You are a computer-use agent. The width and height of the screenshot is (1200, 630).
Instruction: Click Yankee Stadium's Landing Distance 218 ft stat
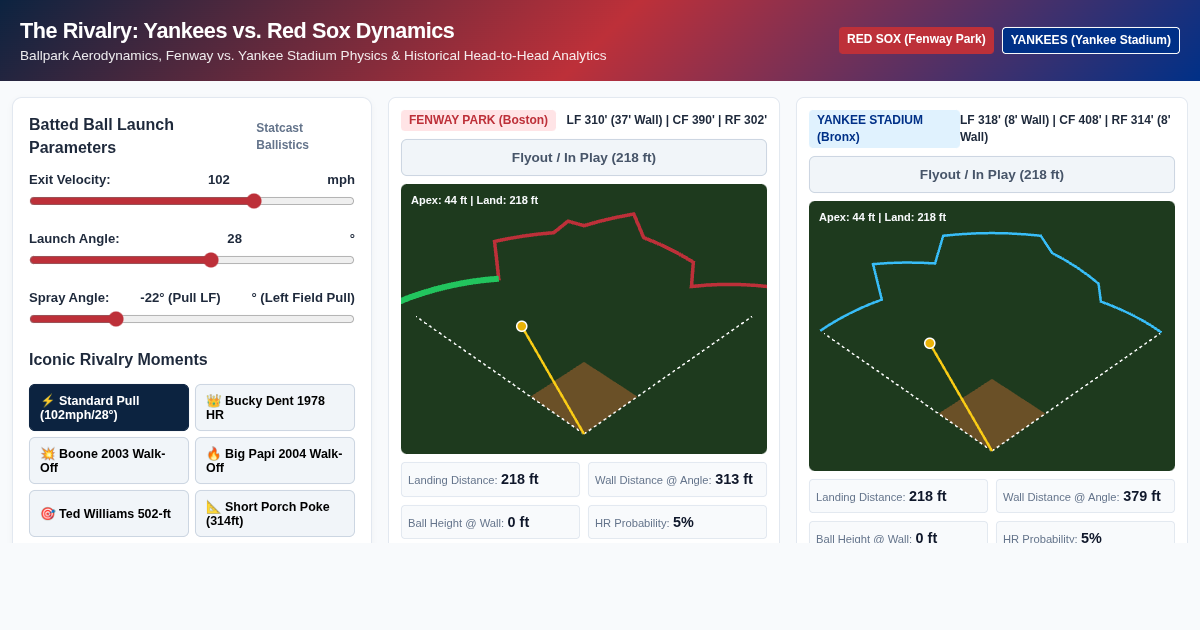pyautogui.click(x=898, y=497)
